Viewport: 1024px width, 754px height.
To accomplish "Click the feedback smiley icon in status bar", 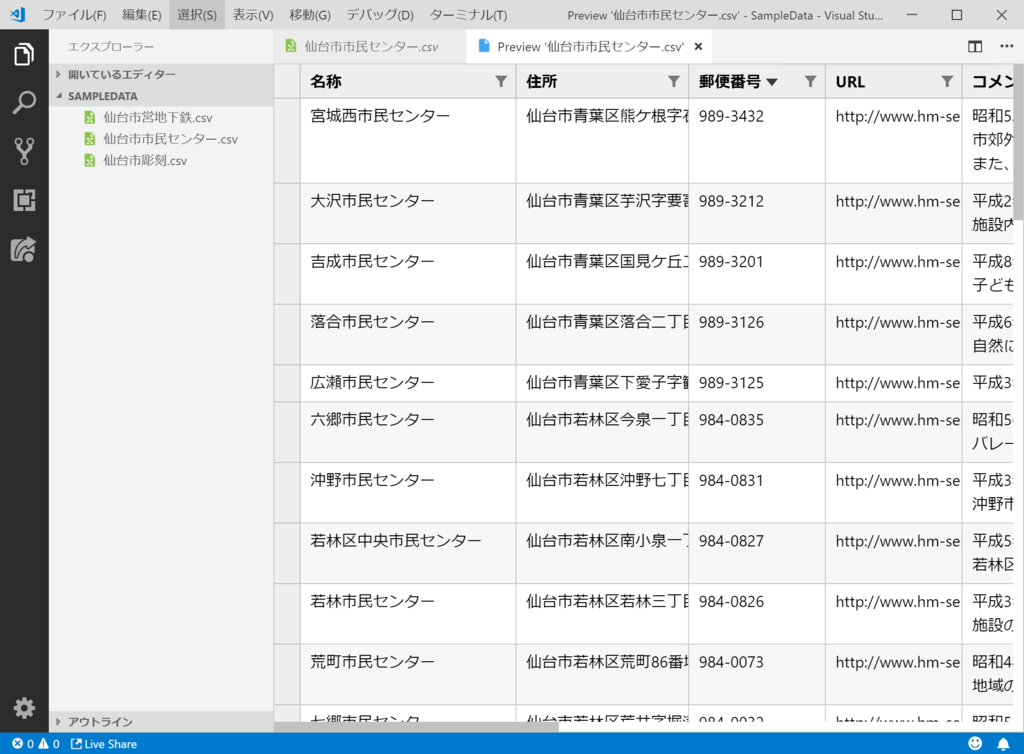I will (x=975, y=743).
